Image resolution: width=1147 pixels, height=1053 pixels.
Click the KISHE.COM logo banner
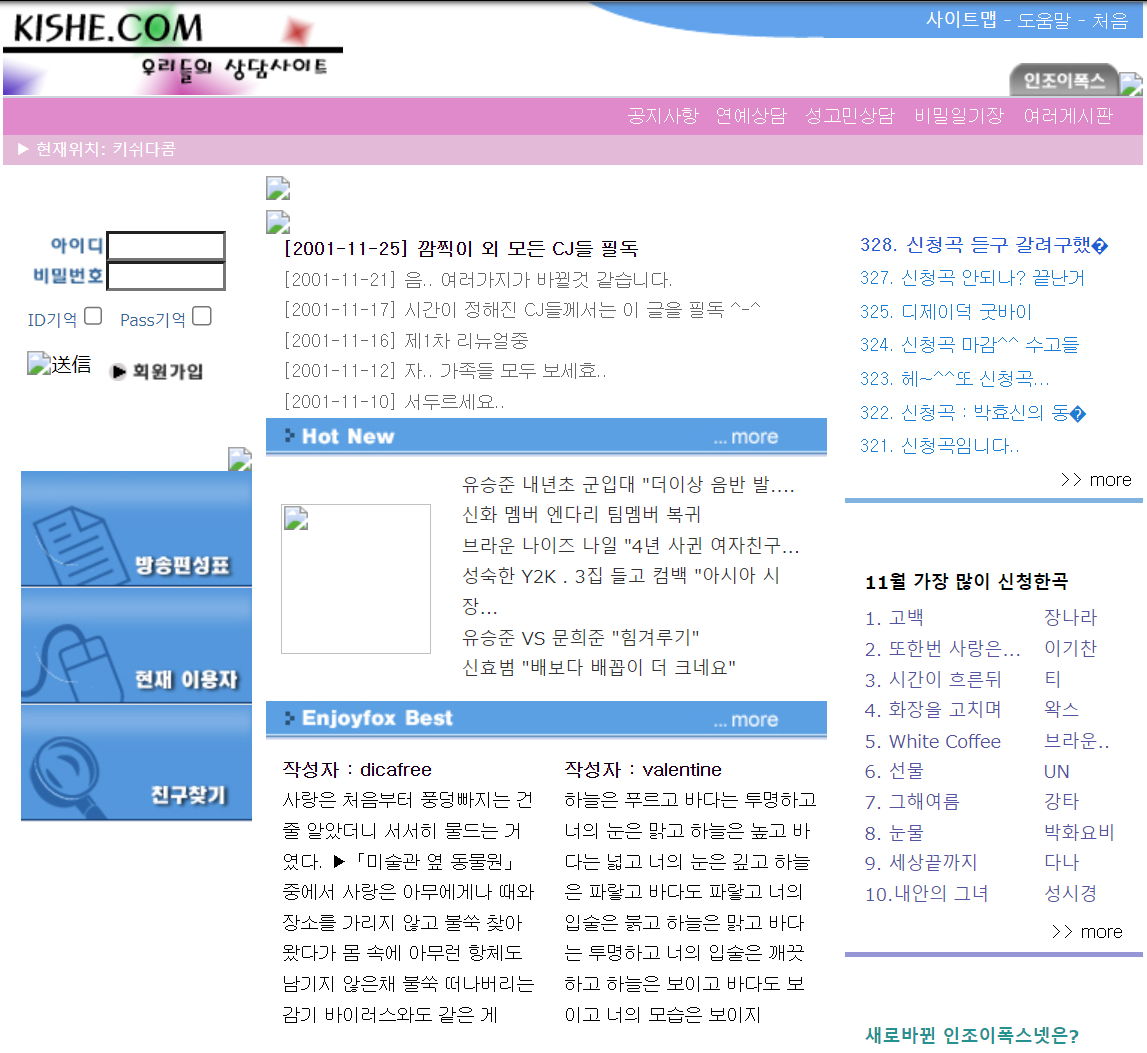172,49
